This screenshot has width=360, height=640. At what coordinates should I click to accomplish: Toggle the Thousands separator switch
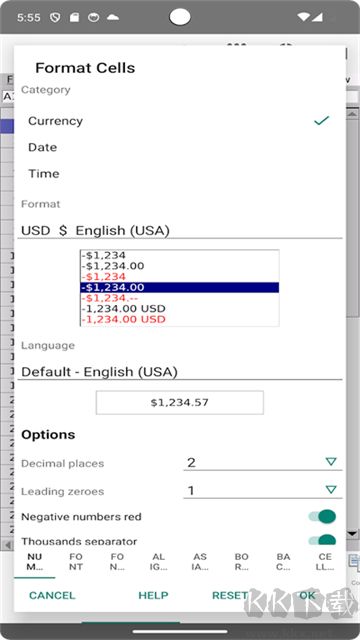(x=322, y=540)
